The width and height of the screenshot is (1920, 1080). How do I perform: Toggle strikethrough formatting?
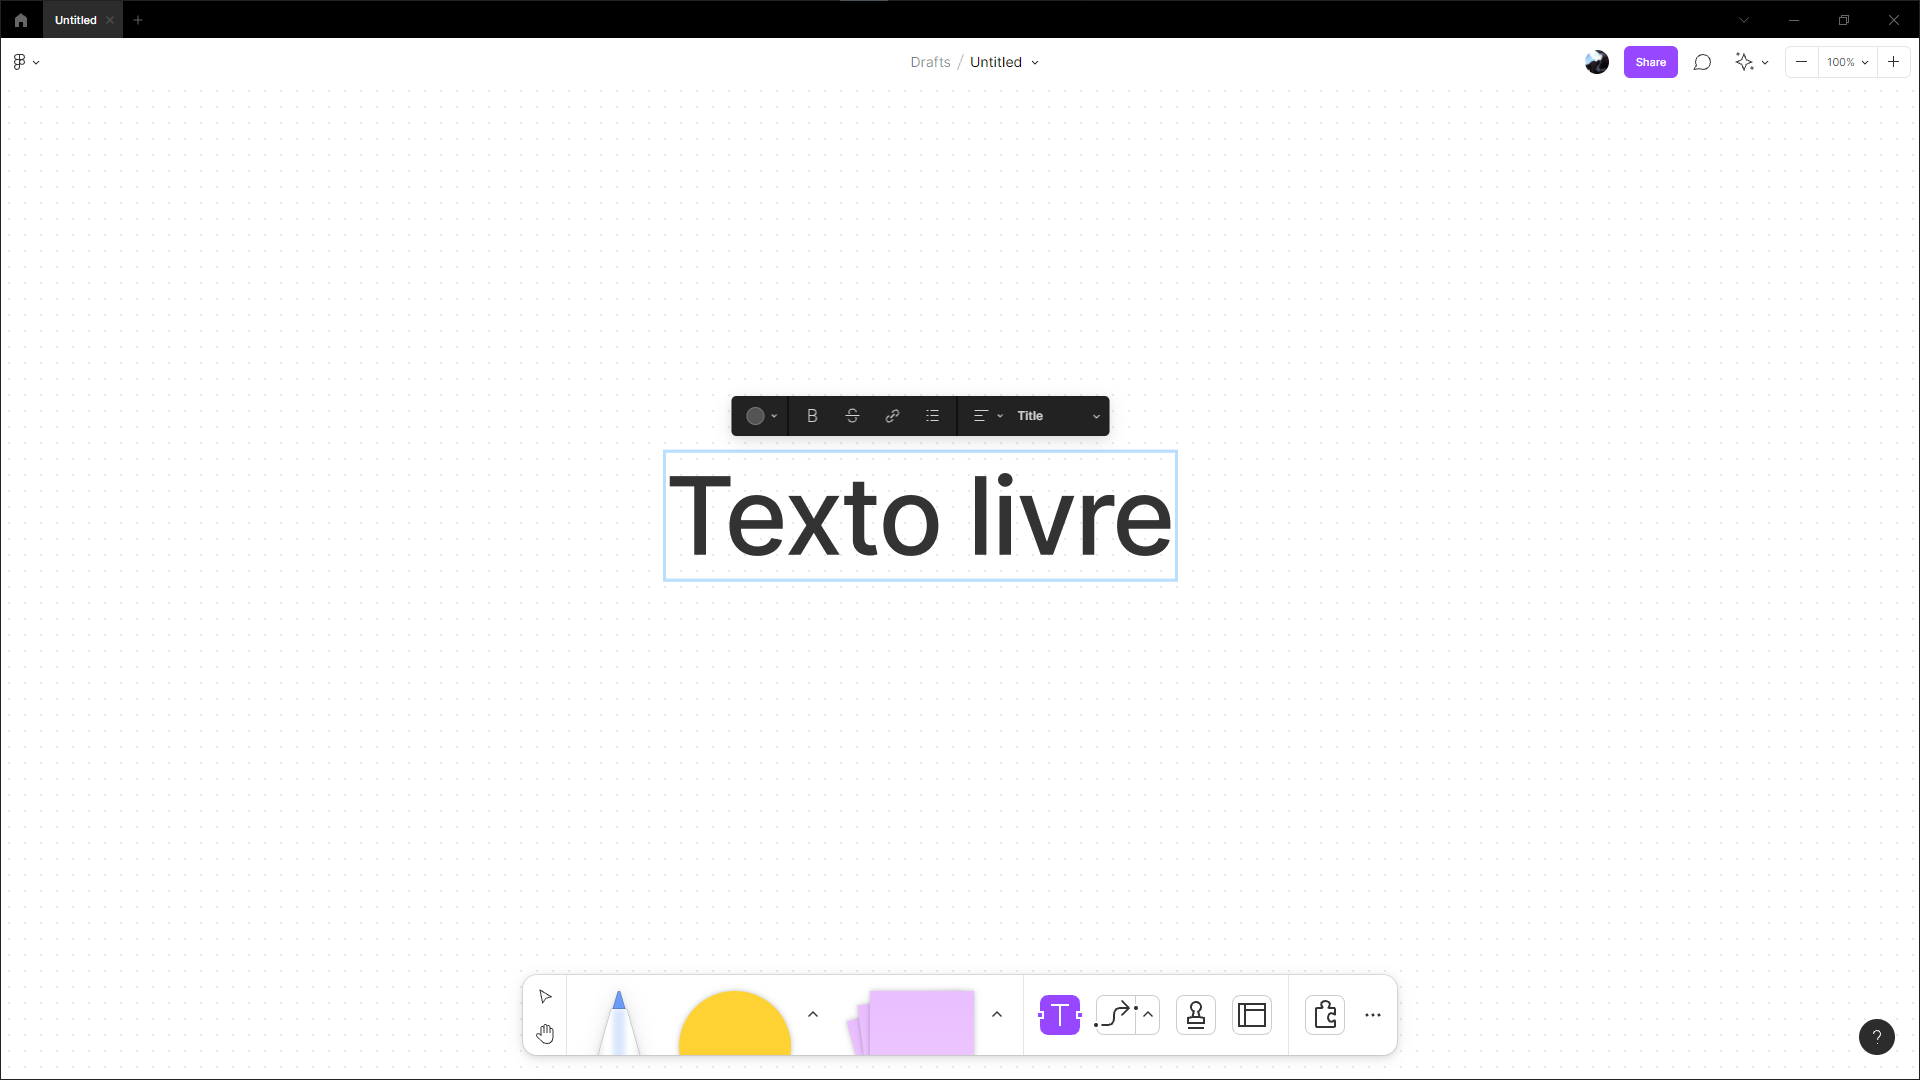[x=852, y=416]
